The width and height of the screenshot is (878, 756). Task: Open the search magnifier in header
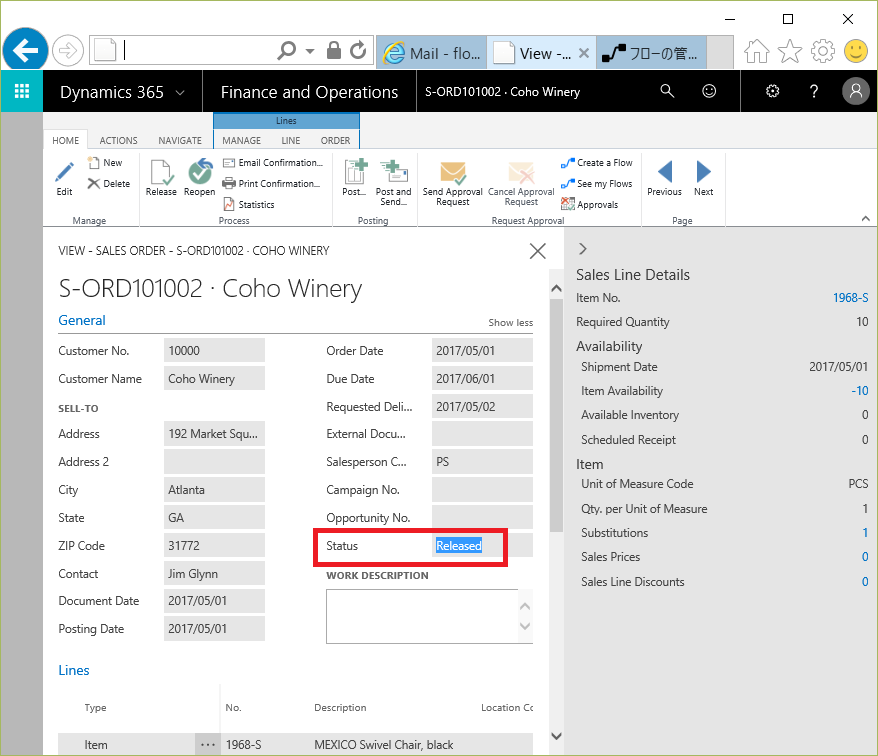pyautogui.click(x=667, y=92)
